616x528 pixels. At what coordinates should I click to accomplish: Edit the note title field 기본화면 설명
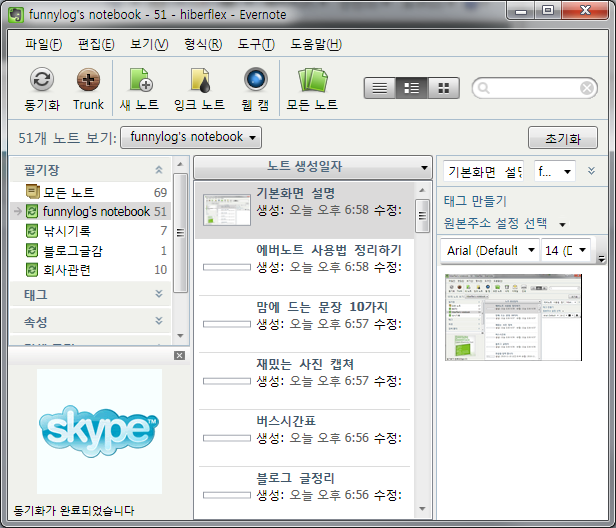(x=484, y=171)
